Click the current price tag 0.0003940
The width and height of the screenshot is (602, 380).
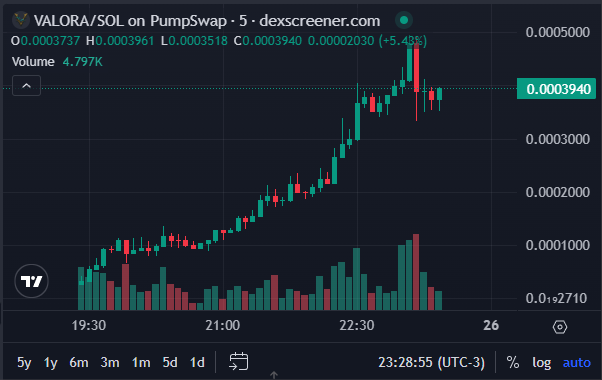(x=556, y=89)
